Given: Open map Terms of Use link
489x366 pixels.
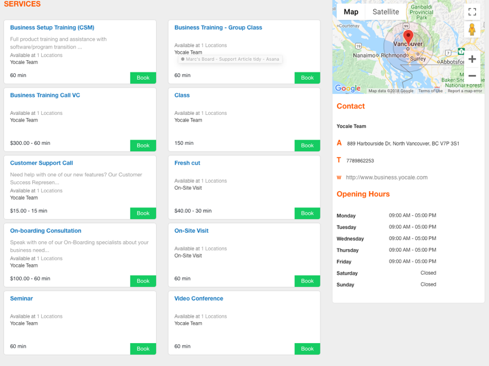Looking at the screenshot, I should 430,91.
